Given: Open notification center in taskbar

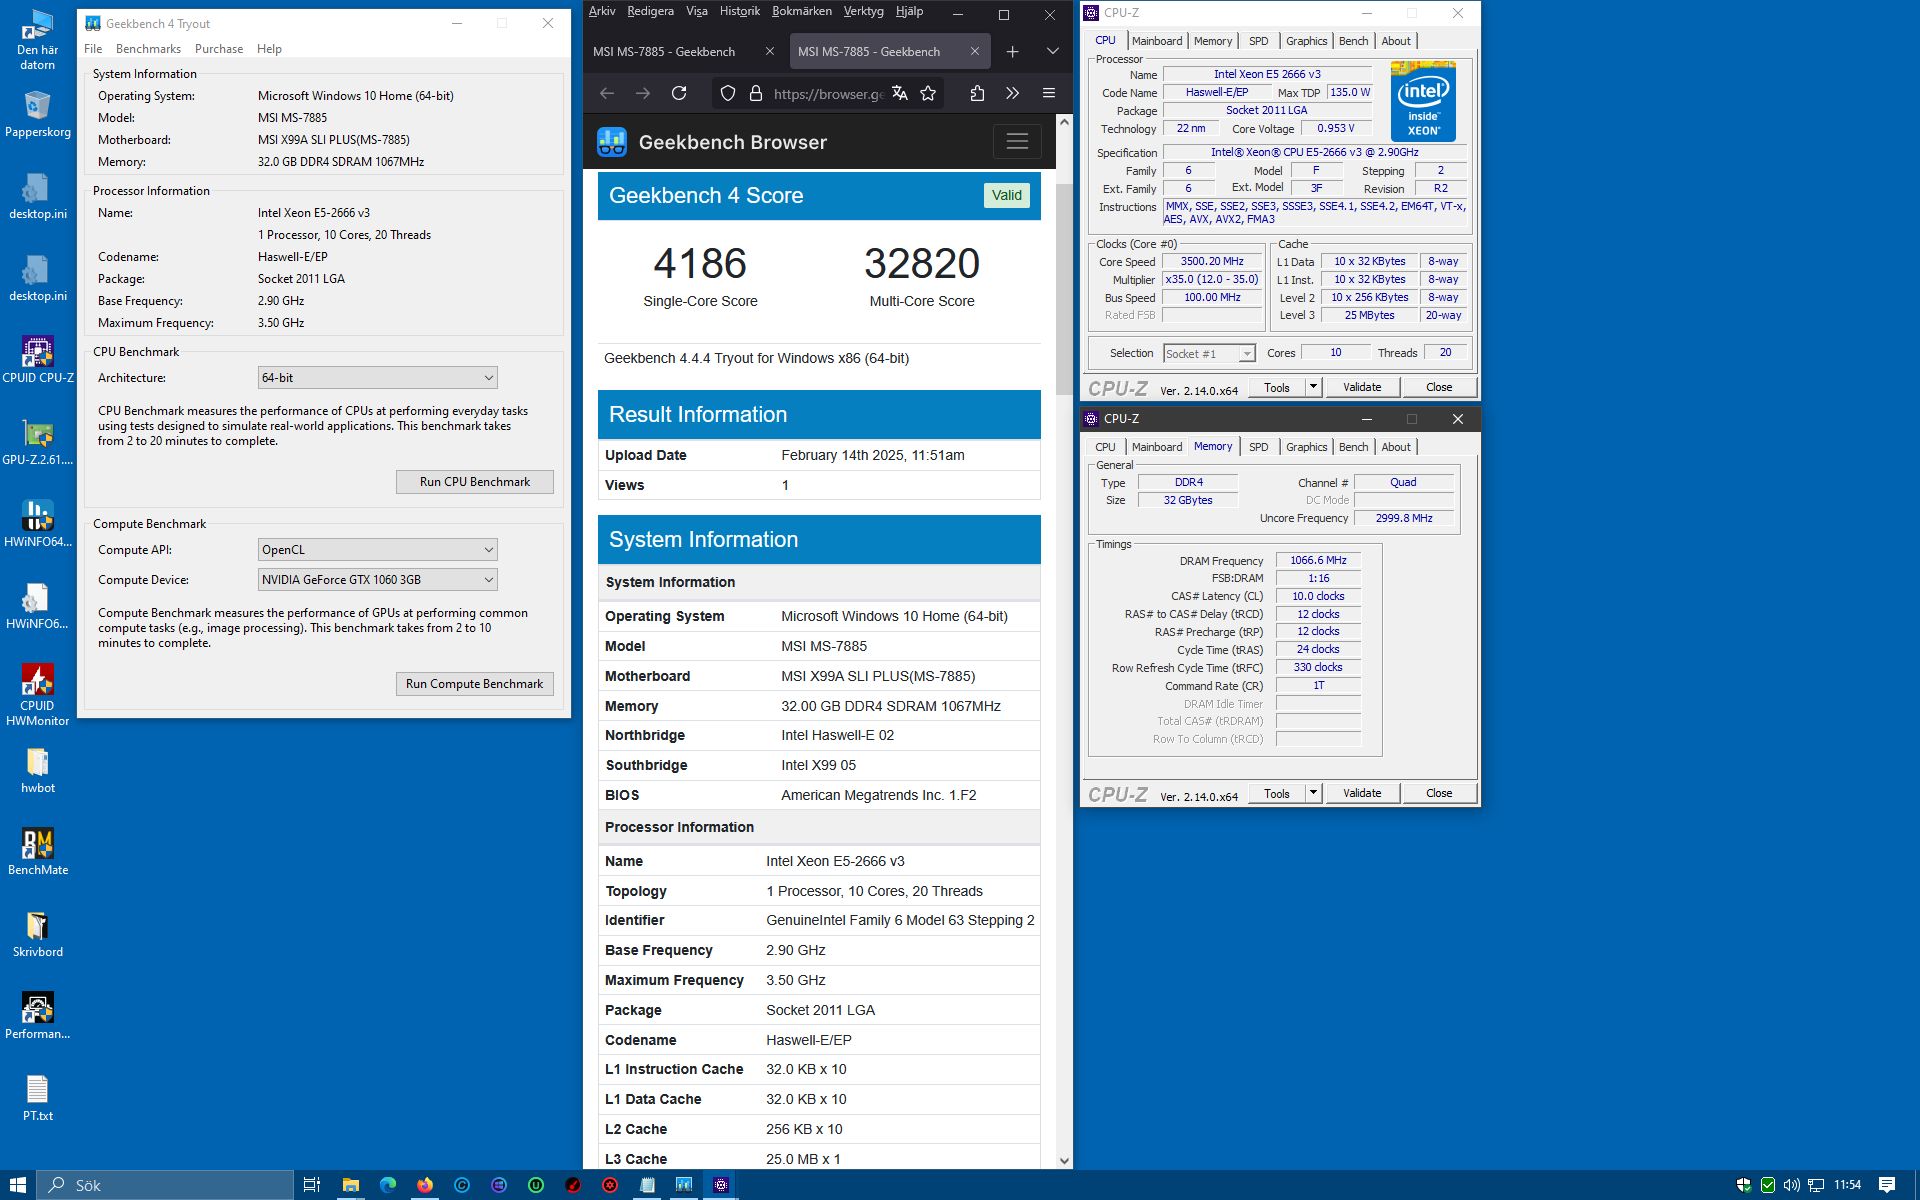Looking at the screenshot, I should click(x=1887, y=1185).
